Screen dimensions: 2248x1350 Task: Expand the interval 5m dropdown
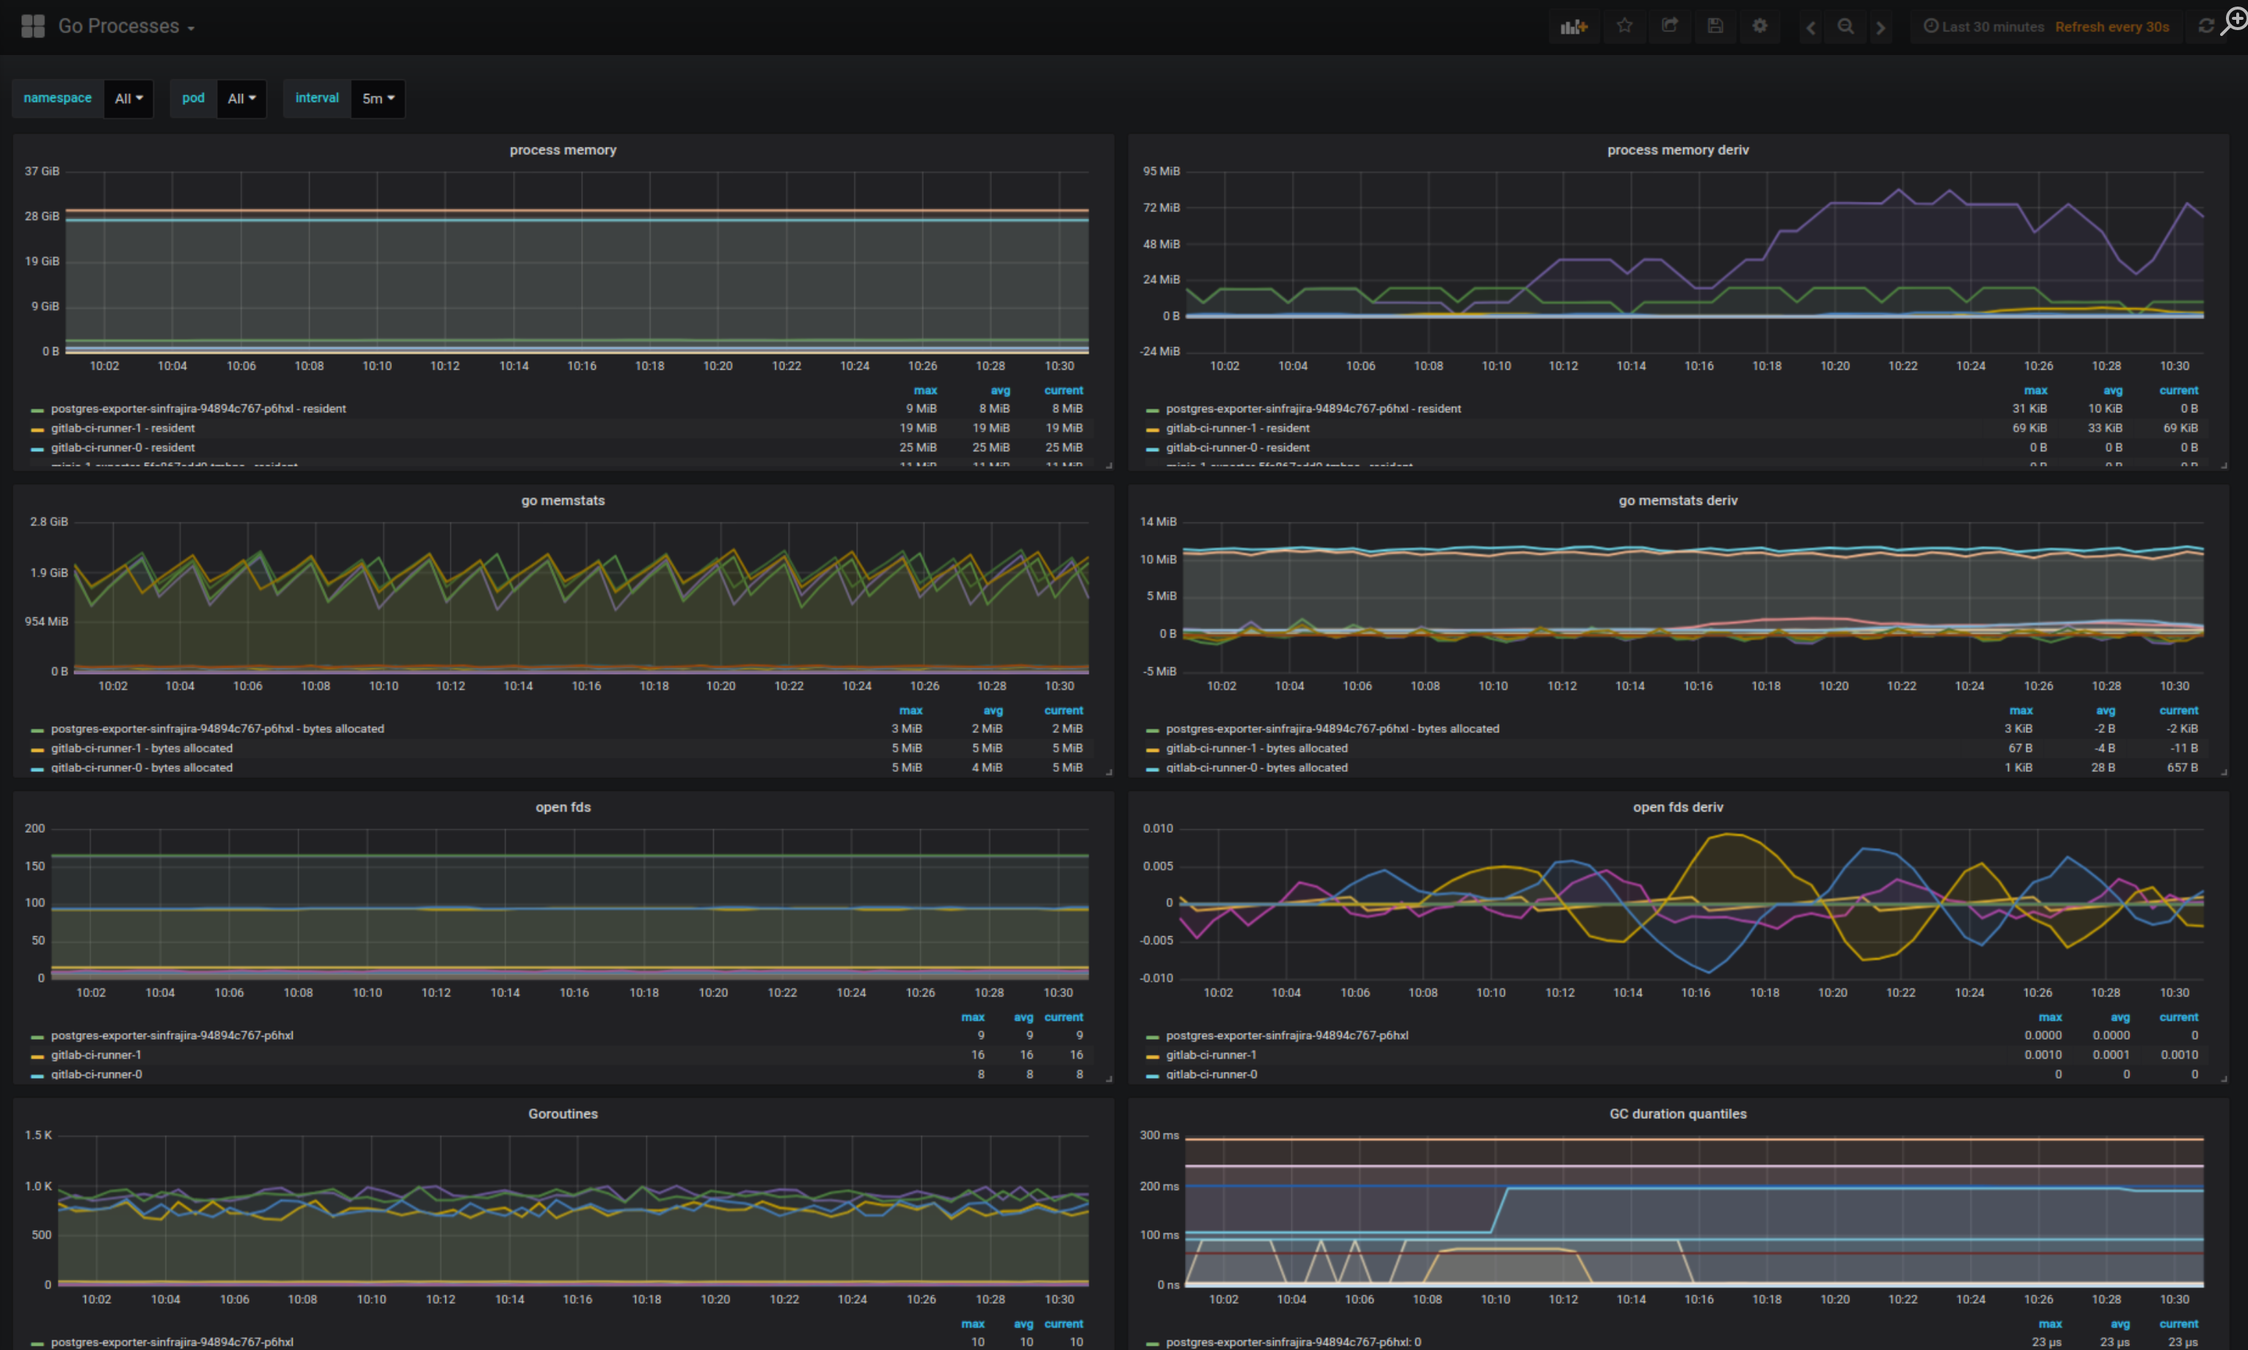point(378,98)
